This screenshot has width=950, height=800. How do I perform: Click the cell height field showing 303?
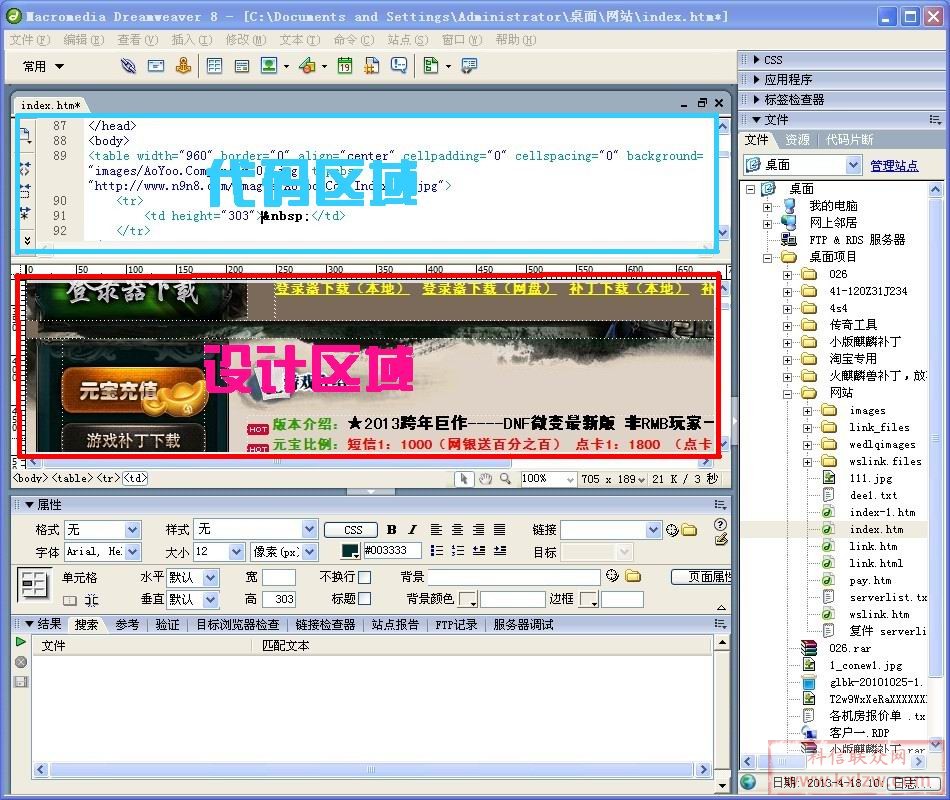click(279, 599)
